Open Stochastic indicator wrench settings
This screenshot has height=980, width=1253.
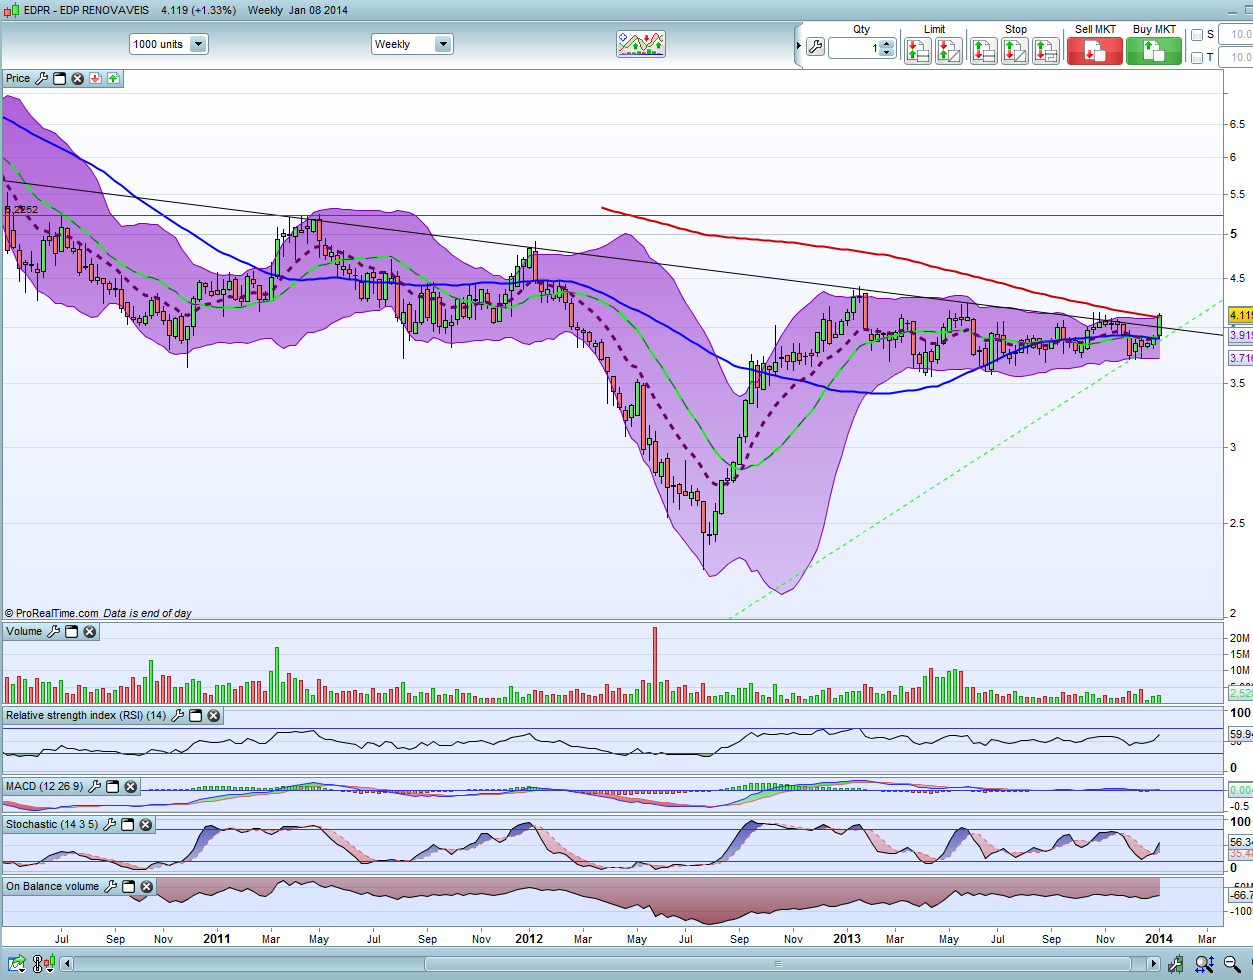110,825
